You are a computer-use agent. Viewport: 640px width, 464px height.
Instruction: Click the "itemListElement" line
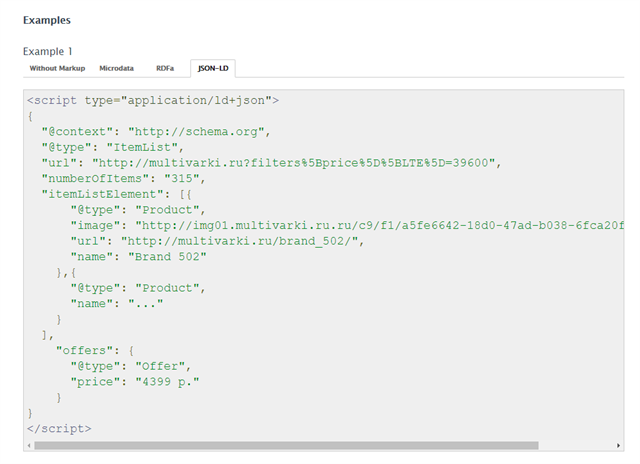click(117, 194)
